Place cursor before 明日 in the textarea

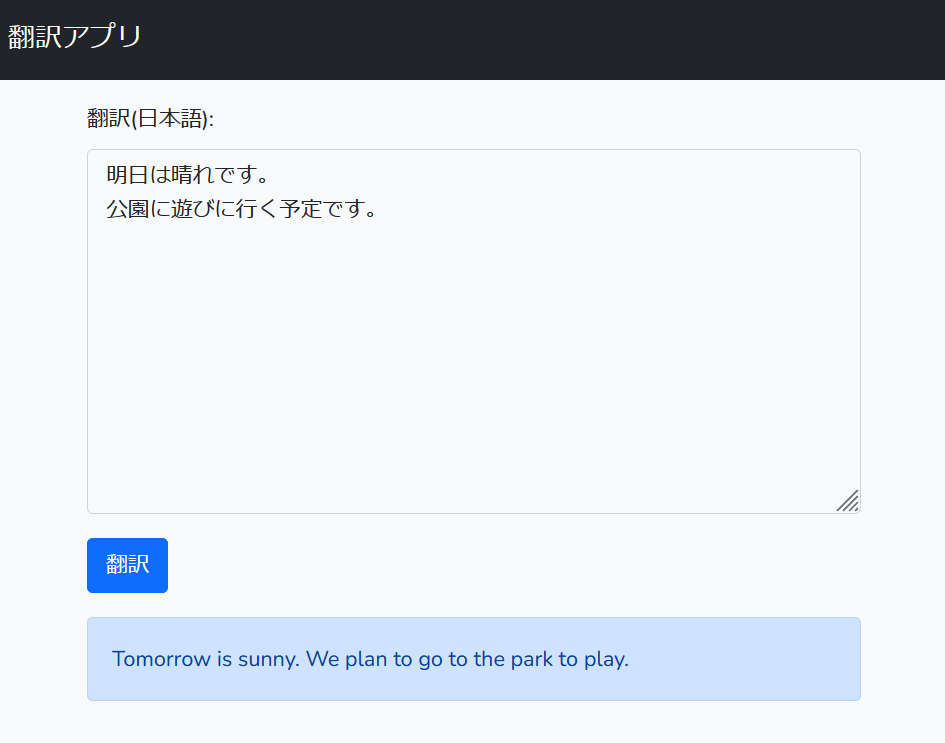tap(106, 175)
